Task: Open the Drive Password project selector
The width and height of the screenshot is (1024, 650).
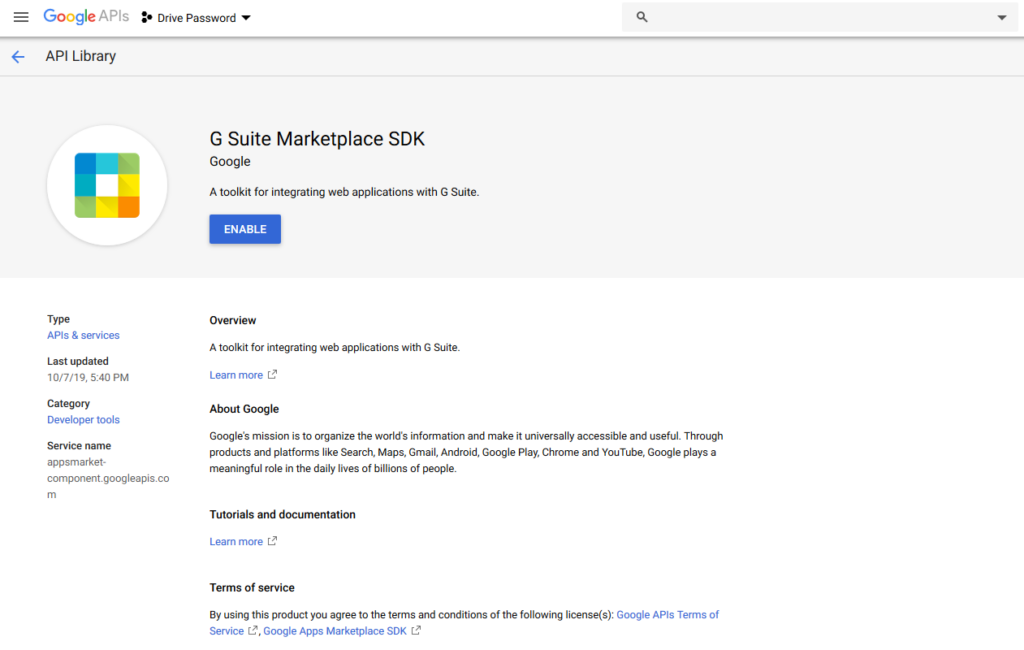Action: point(197,18)
